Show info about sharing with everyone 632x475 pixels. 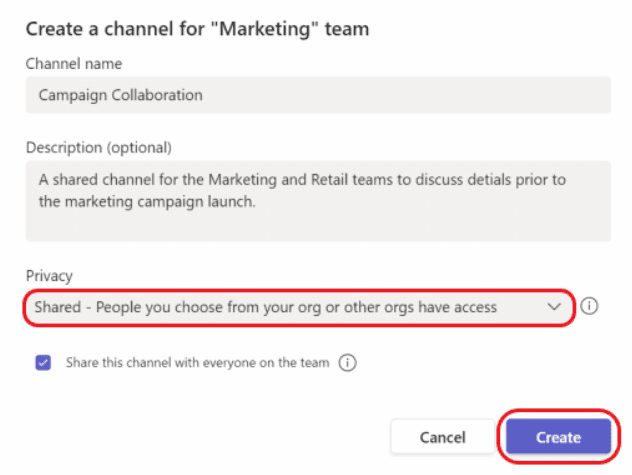coord(347,362)
